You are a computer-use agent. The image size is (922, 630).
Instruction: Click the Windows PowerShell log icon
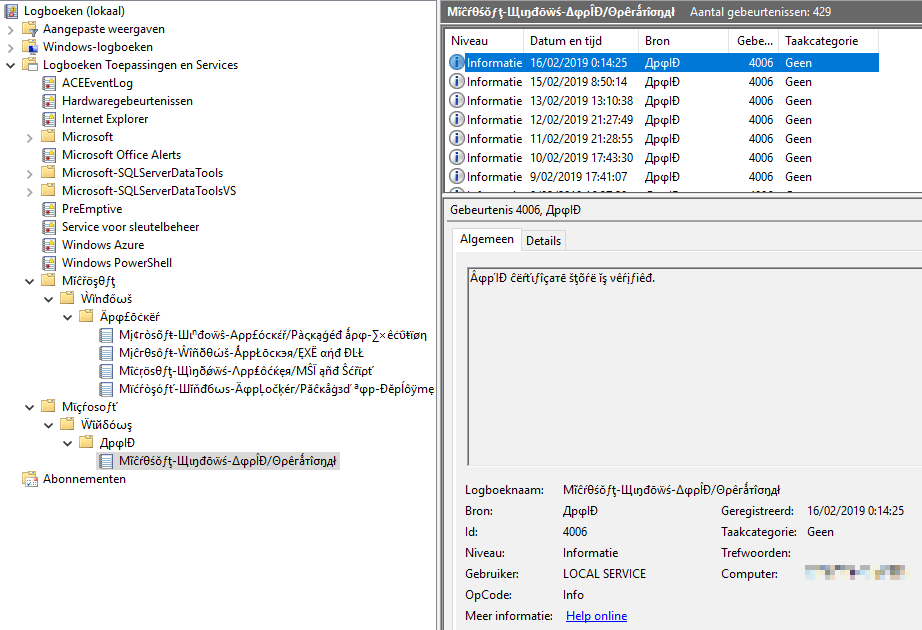pyautogui.click(x=49, y=262)
